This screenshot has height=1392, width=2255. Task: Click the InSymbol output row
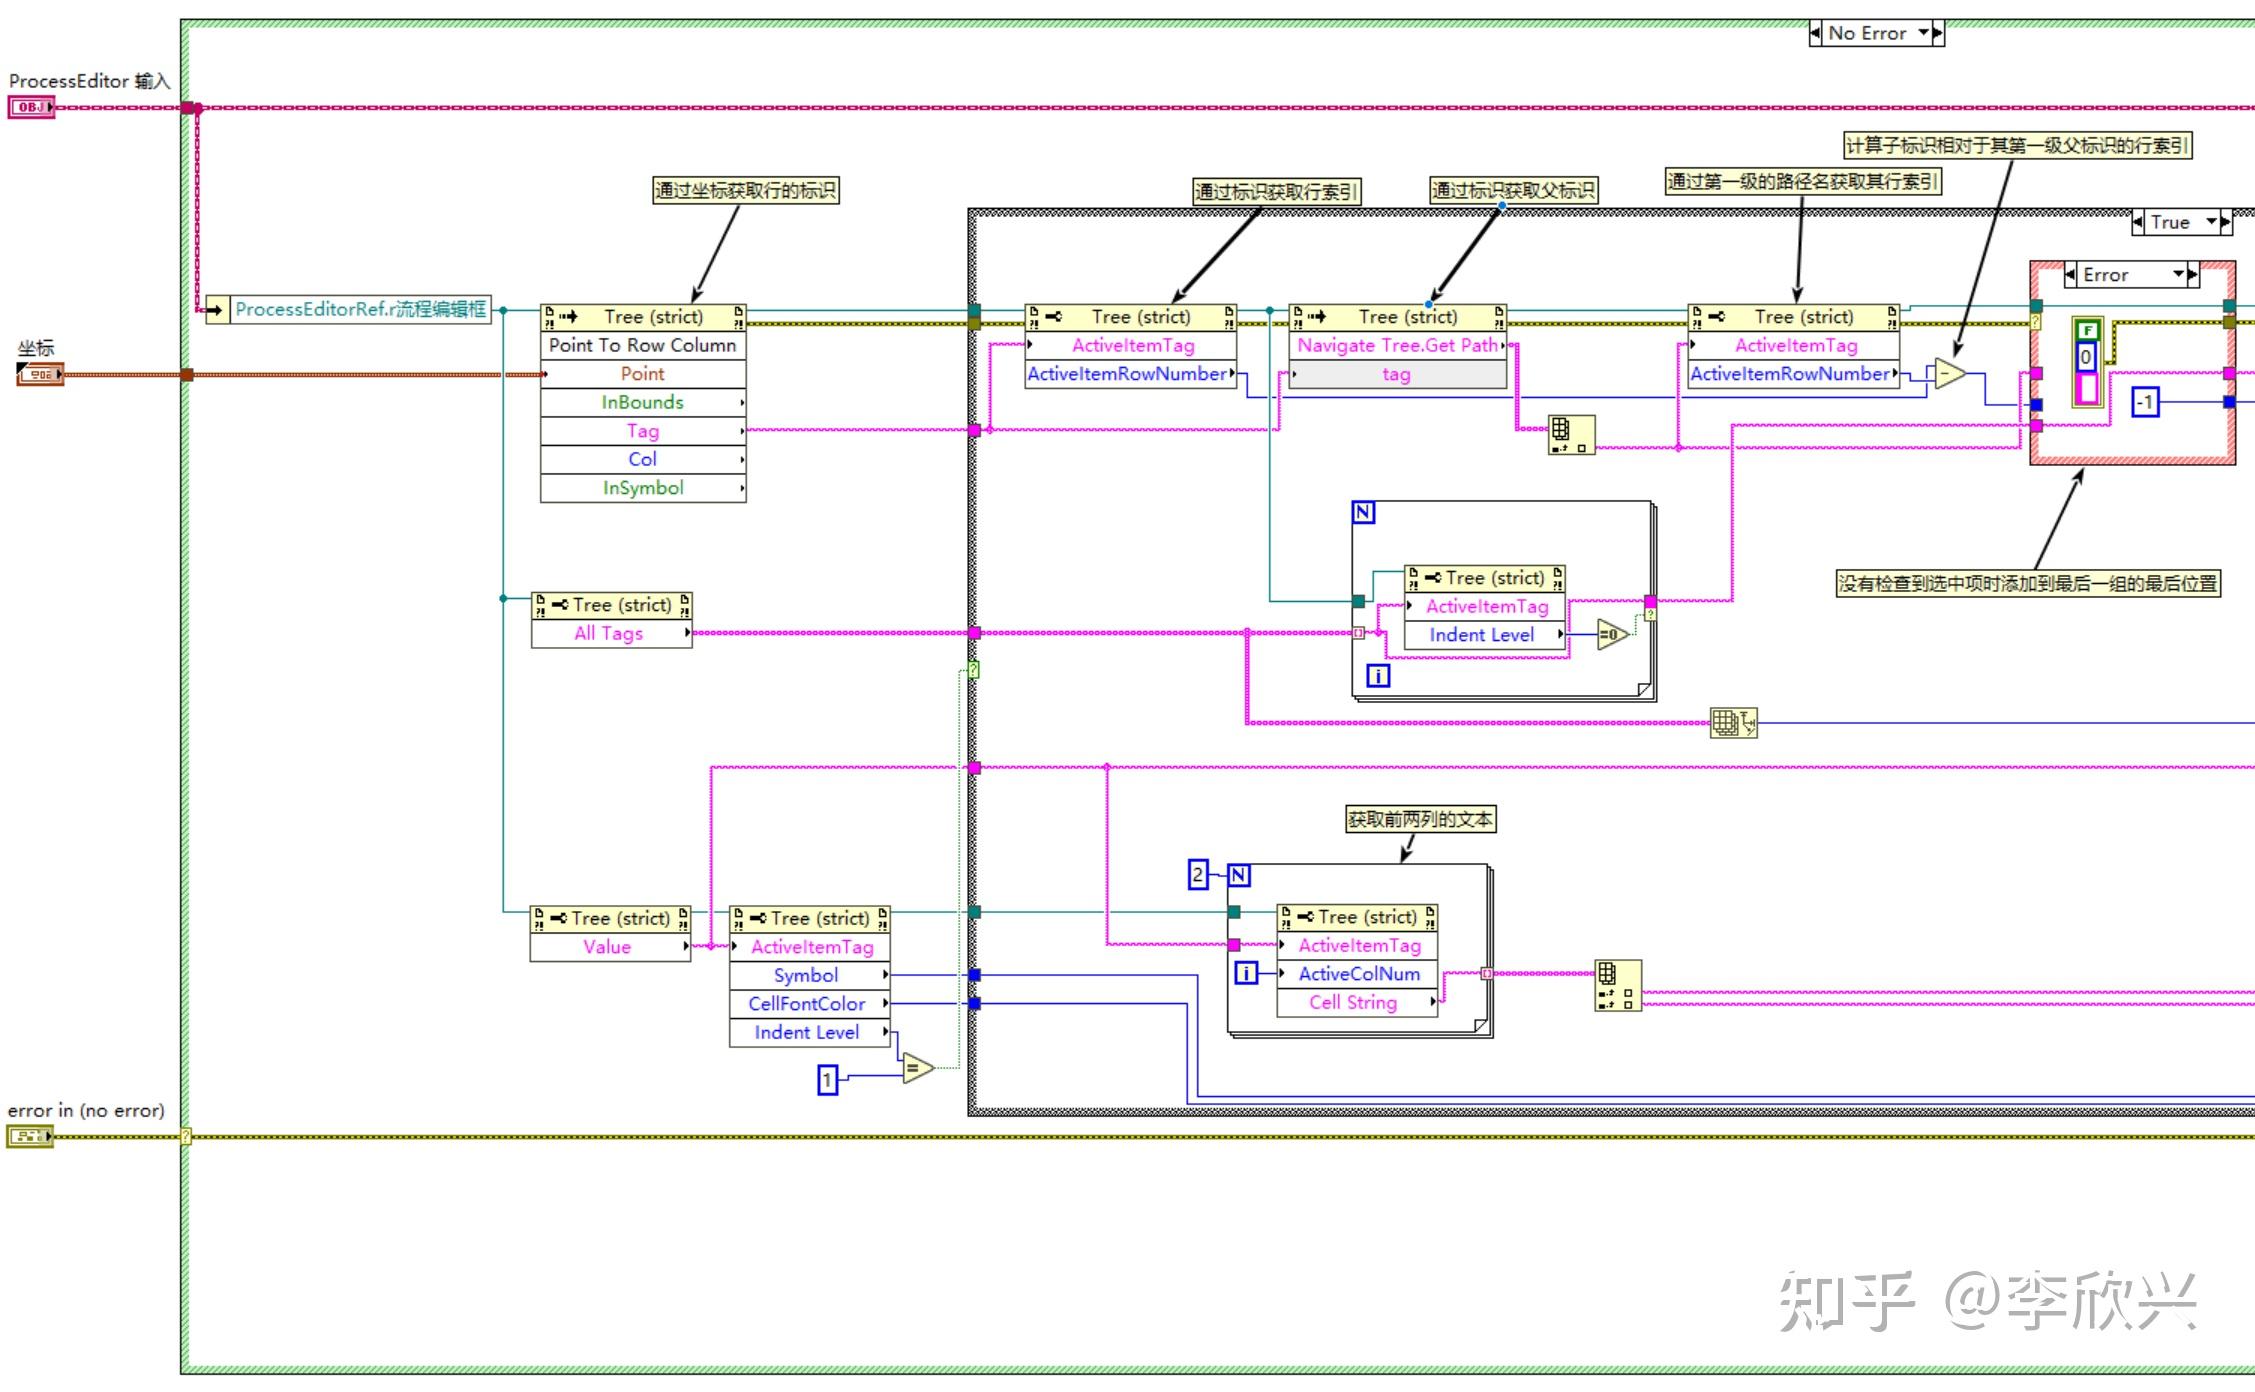643,488
